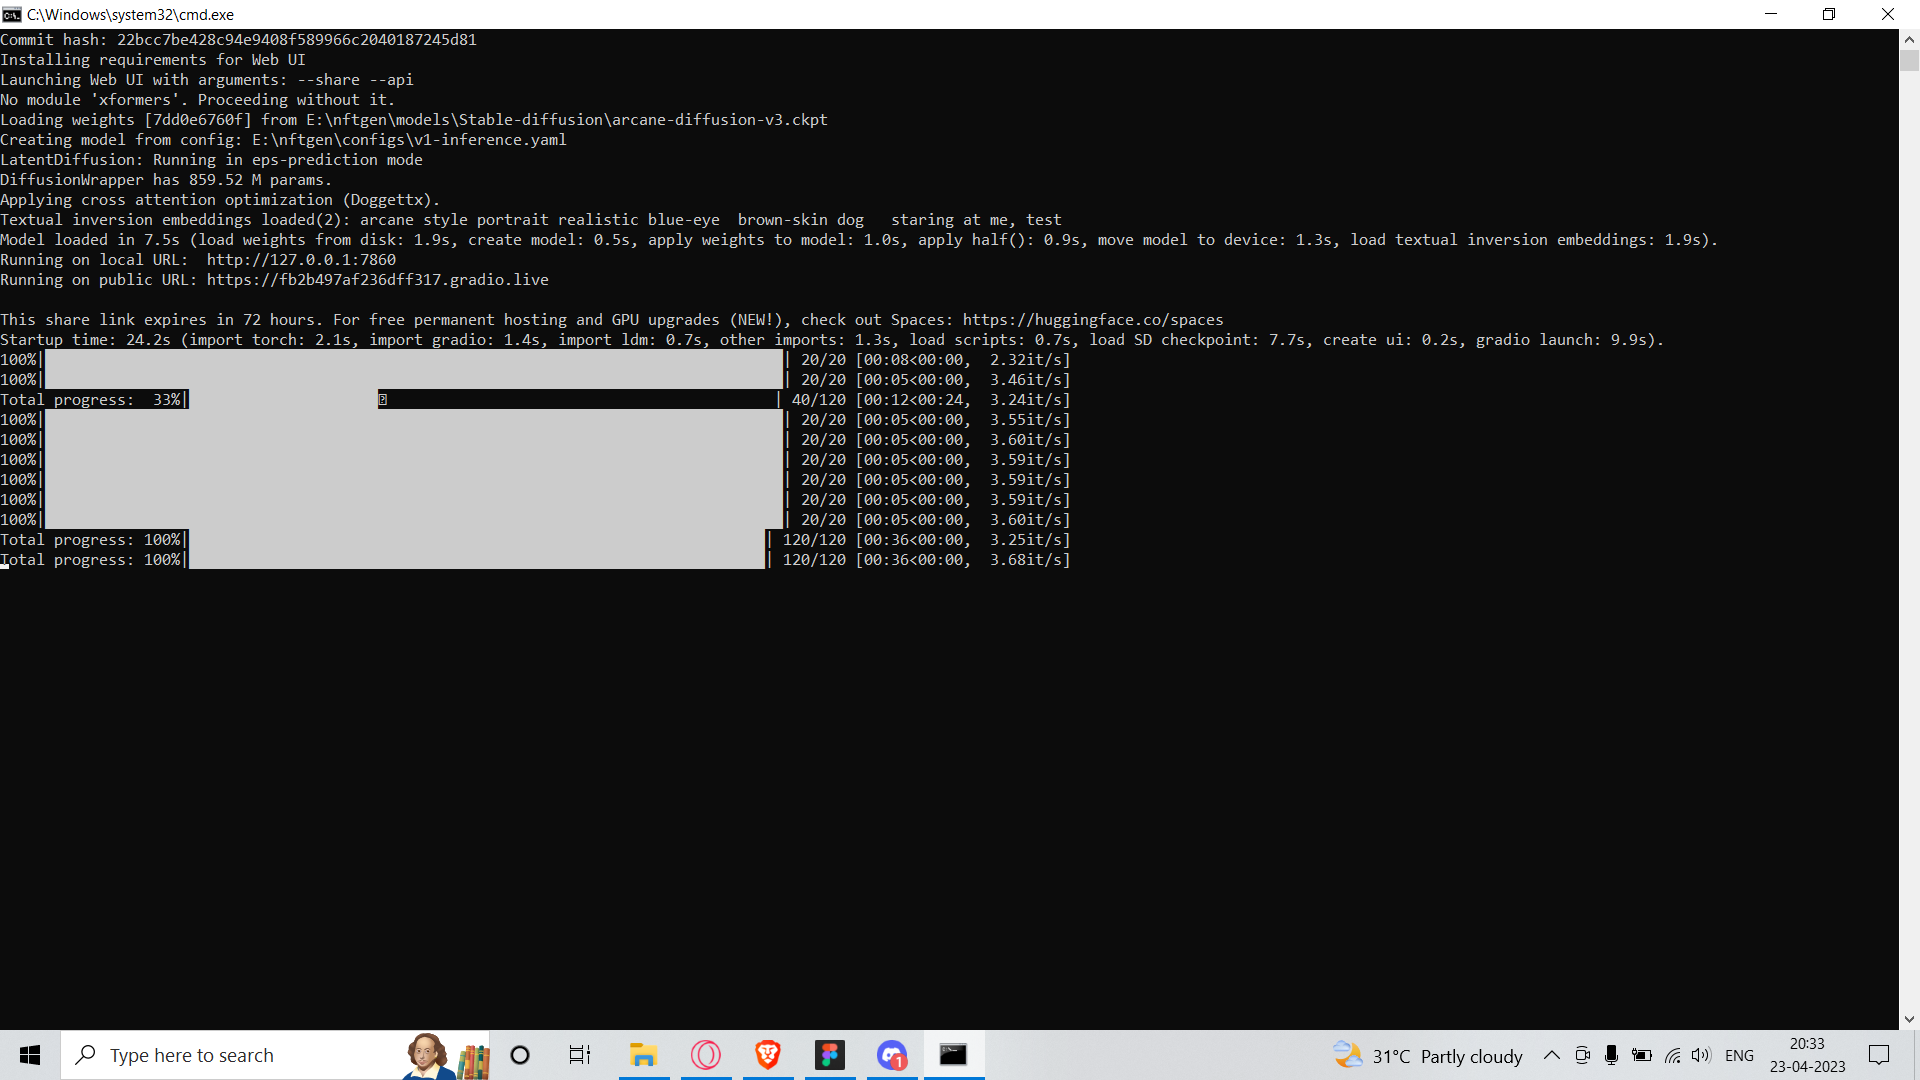Click the command prompt taskbar icon

tap(954, 1055)
